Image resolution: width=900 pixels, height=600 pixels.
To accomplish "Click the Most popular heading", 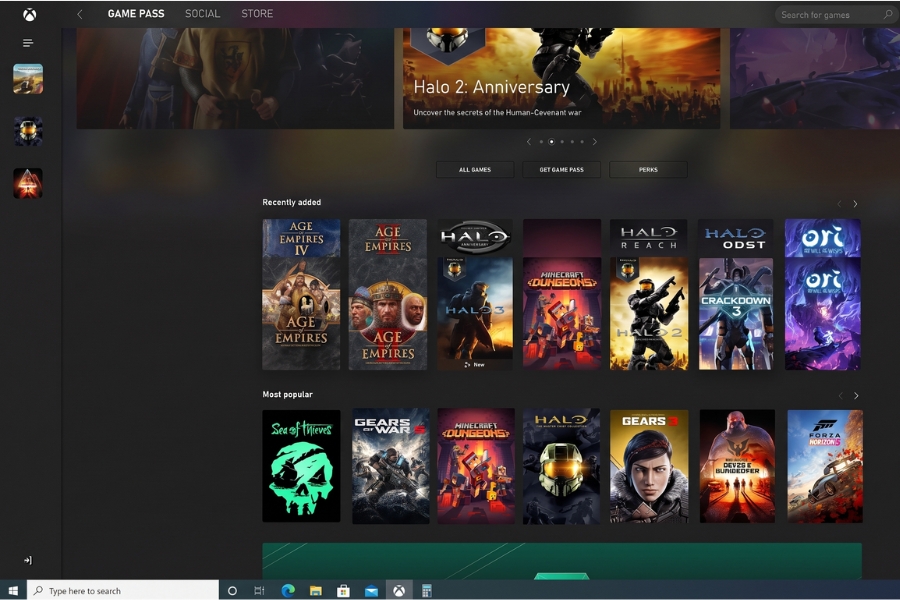I will click(x=288, y=394).
